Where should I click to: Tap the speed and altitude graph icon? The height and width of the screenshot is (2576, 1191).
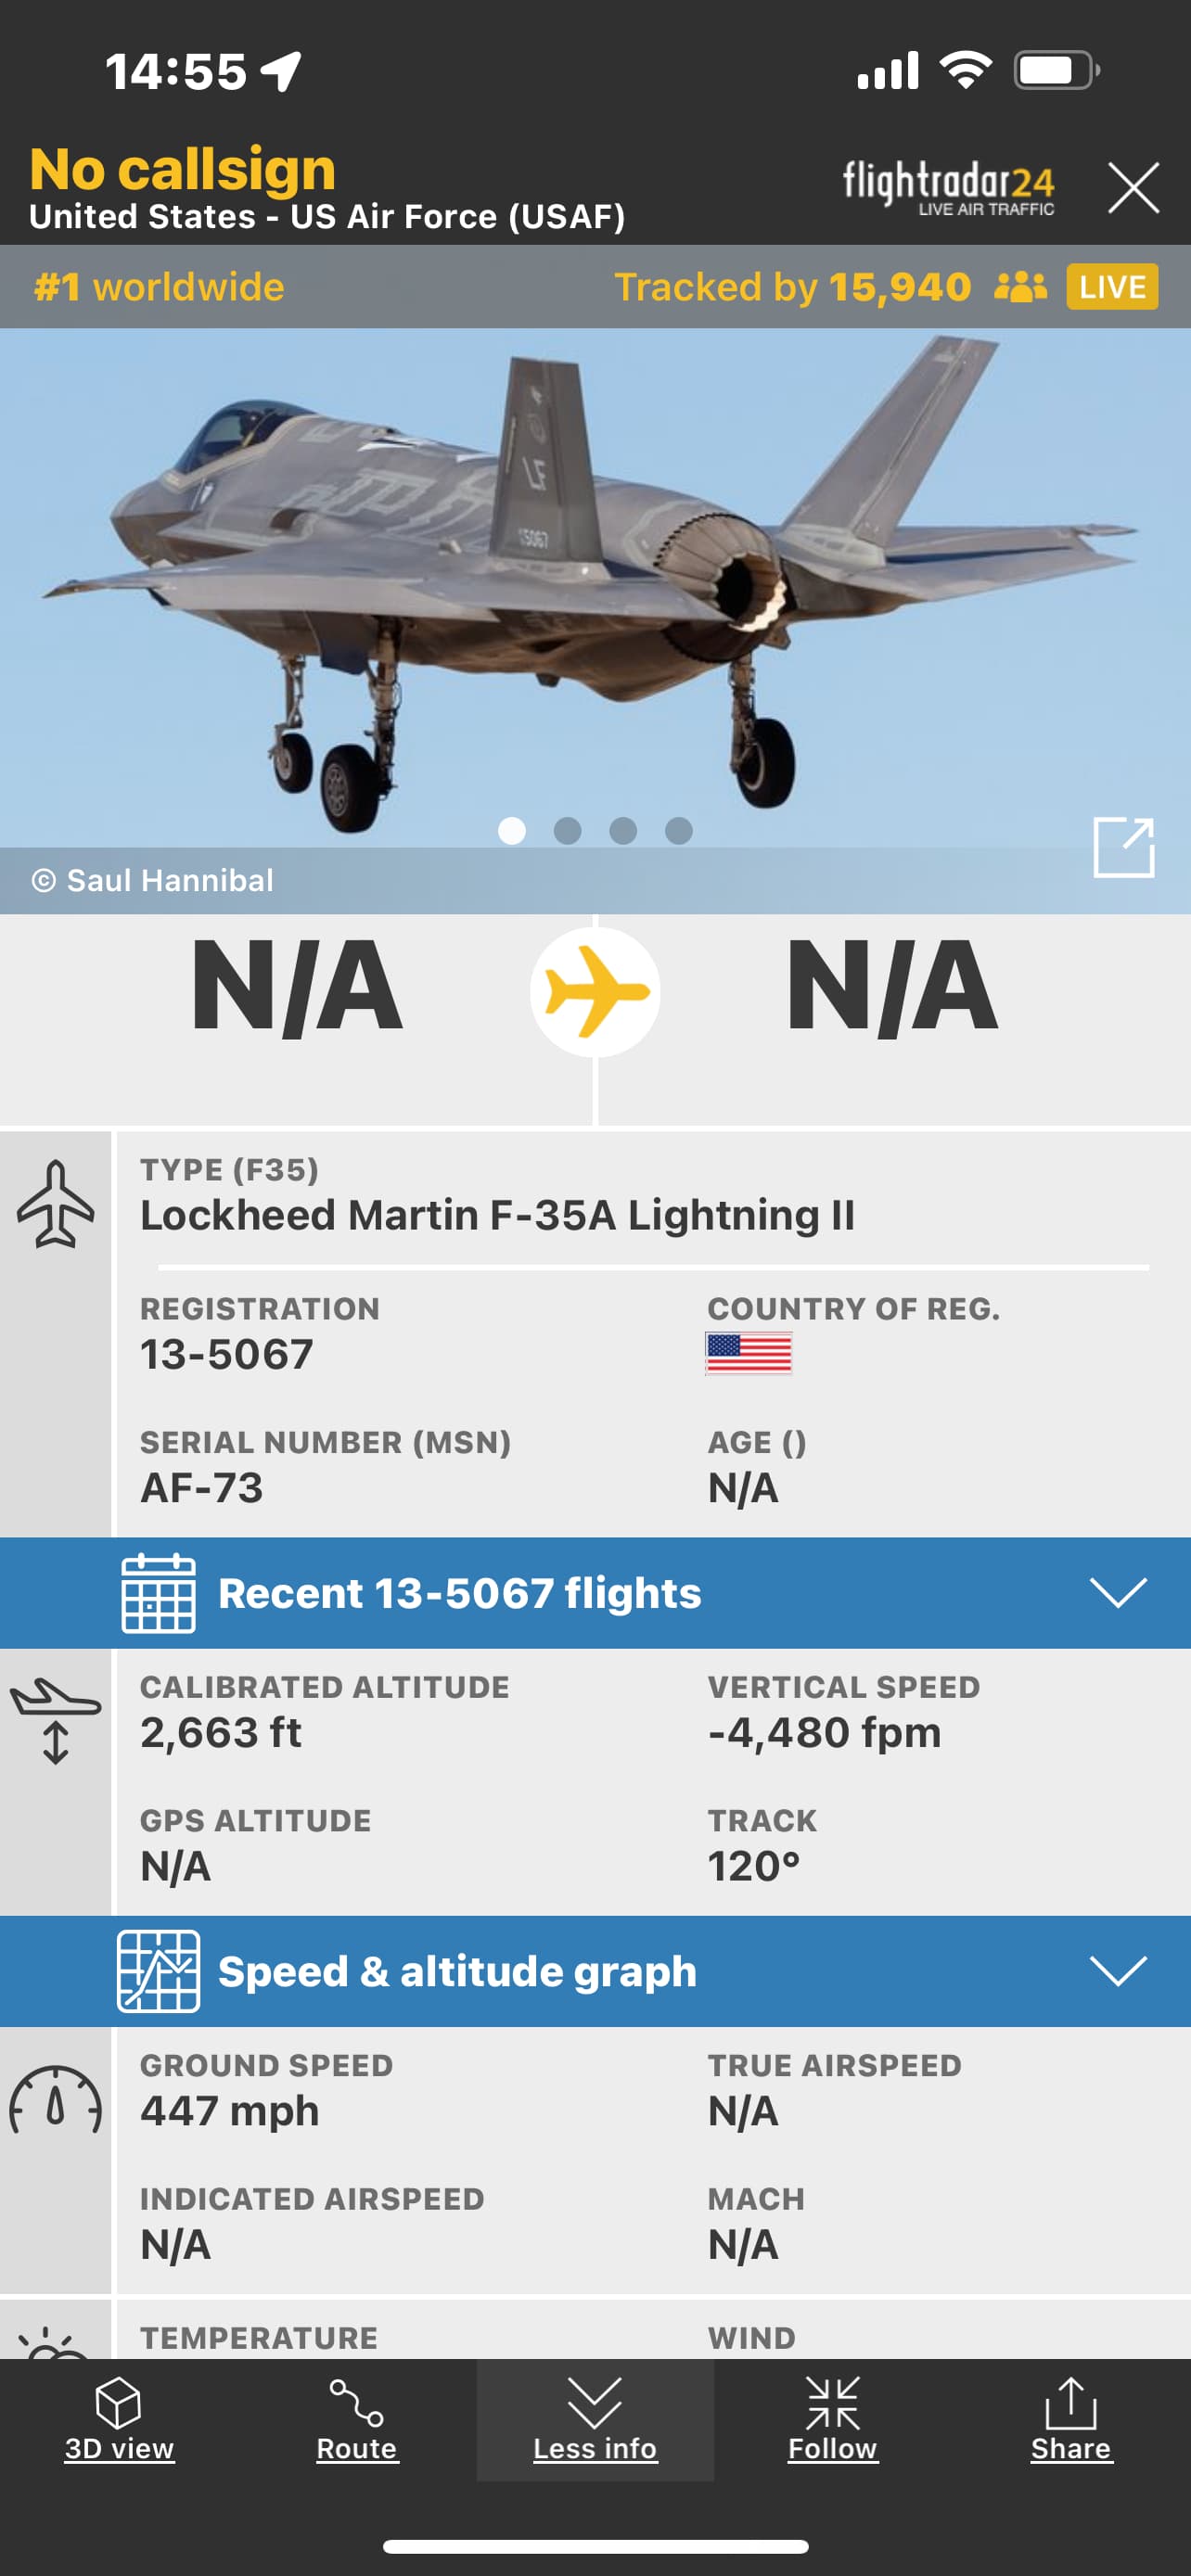coord(158,1971)
